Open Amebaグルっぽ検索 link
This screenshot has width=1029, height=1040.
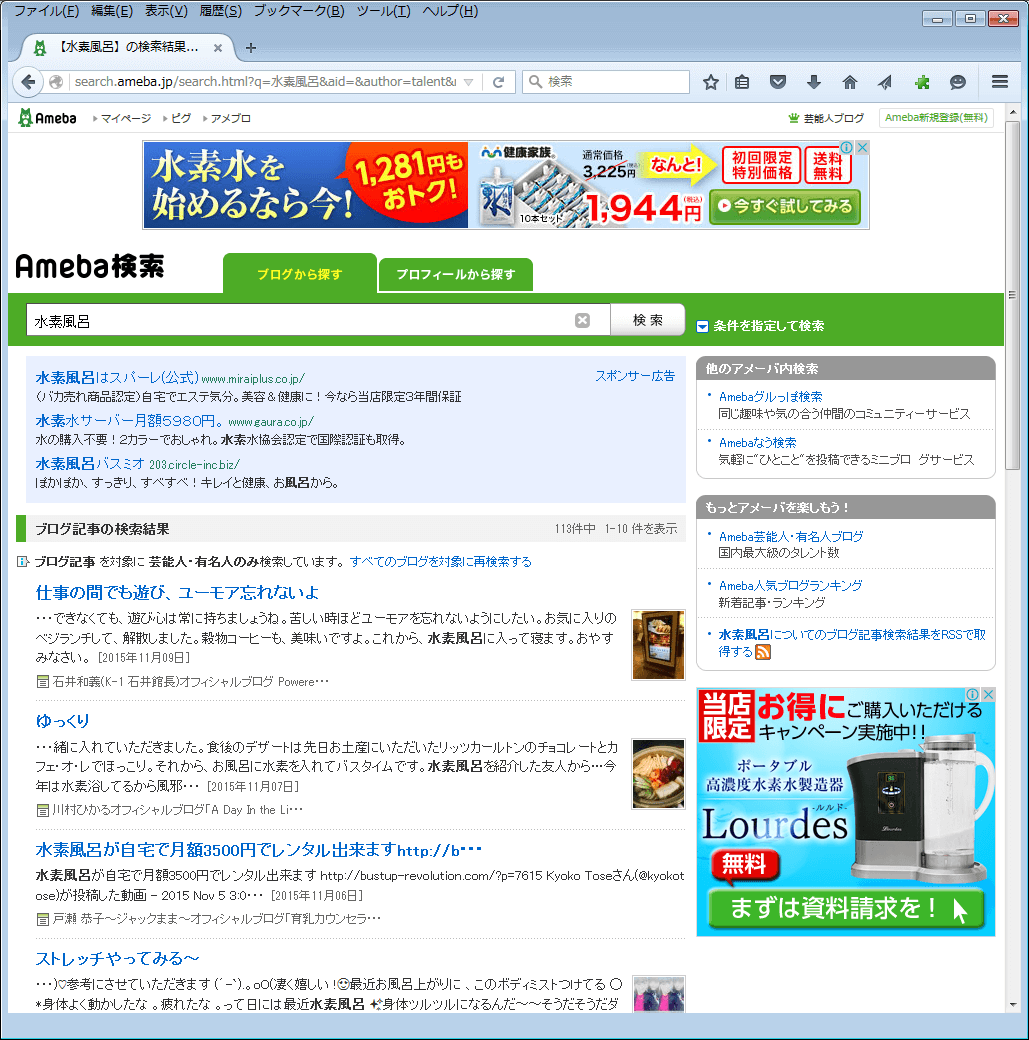tap(770, 397)
